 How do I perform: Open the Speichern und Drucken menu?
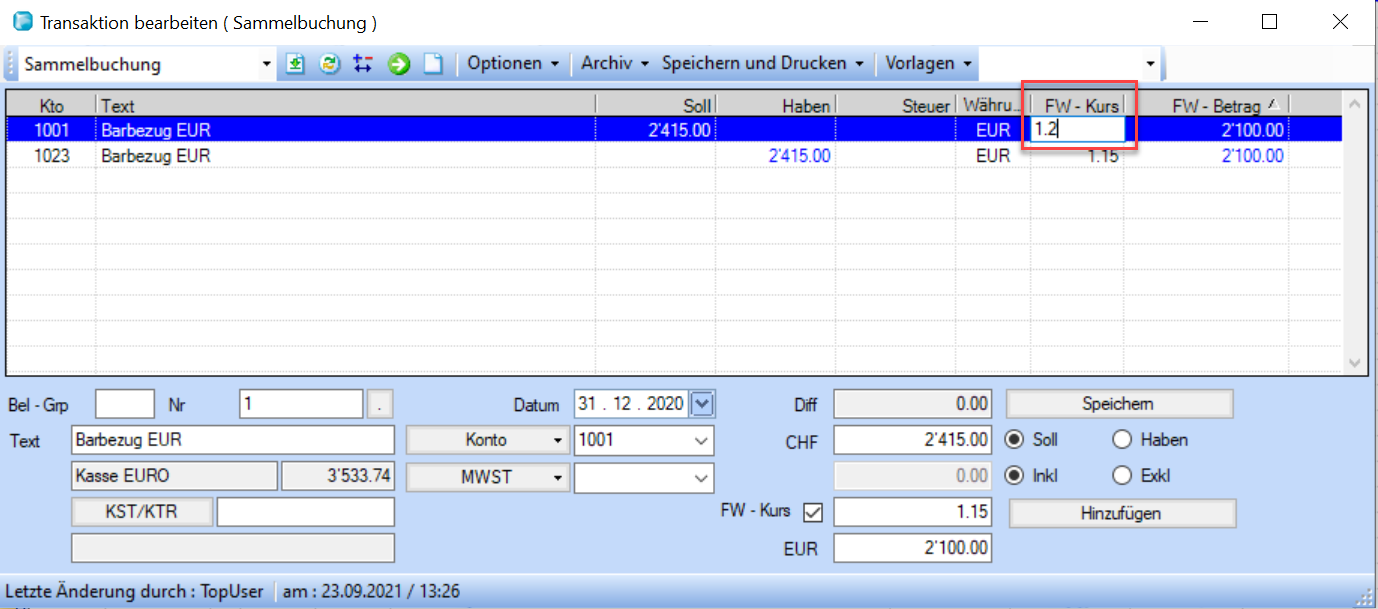762,63
